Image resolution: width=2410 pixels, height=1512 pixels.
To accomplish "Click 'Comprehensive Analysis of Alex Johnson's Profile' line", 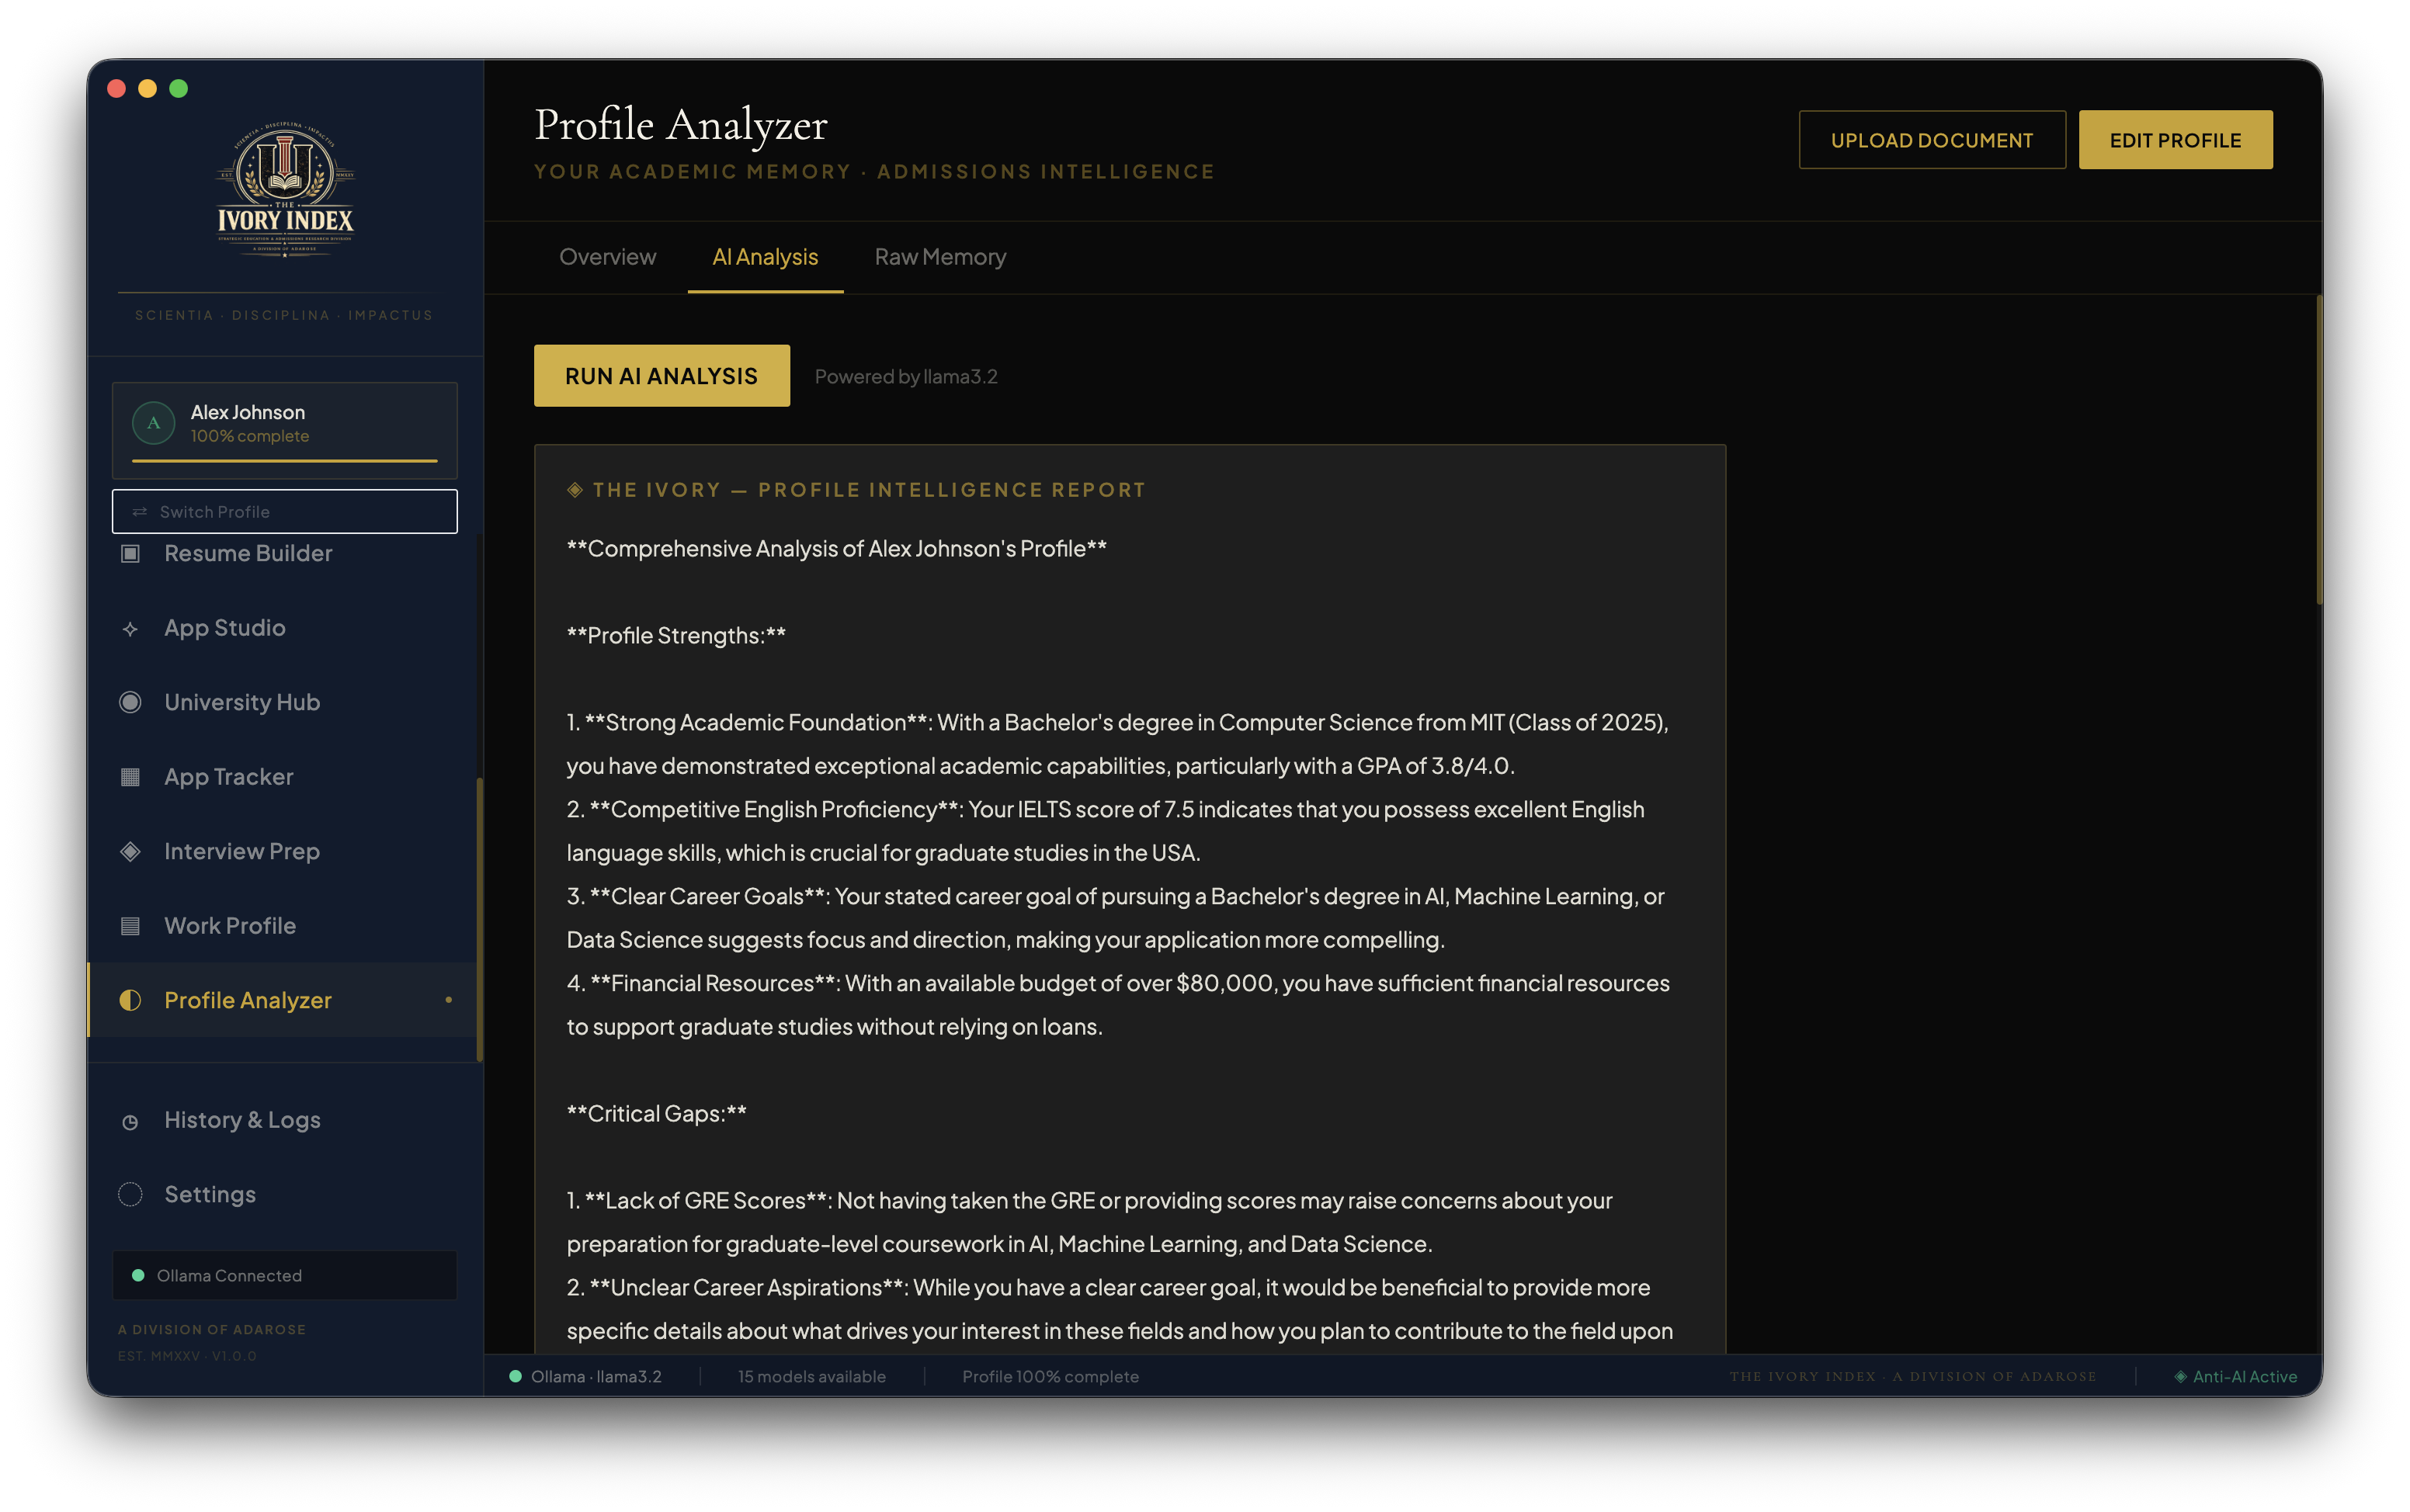I will (x=837, y=548).
